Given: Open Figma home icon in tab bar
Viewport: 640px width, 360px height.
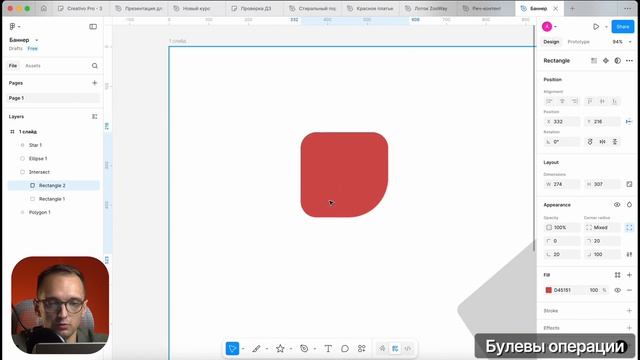Looking at the screenshot, I should (44, 8).
